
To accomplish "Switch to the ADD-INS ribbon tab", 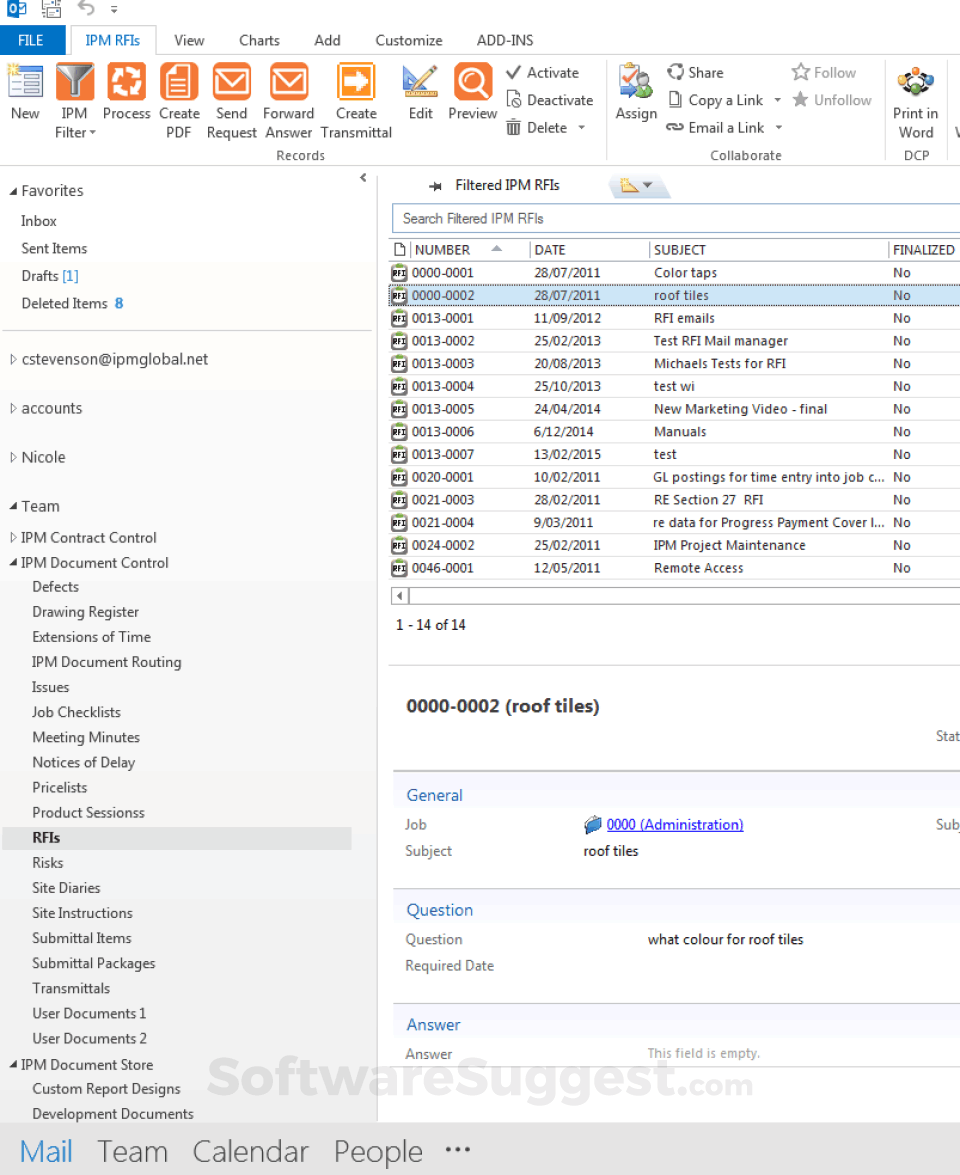I will (504, 40).
